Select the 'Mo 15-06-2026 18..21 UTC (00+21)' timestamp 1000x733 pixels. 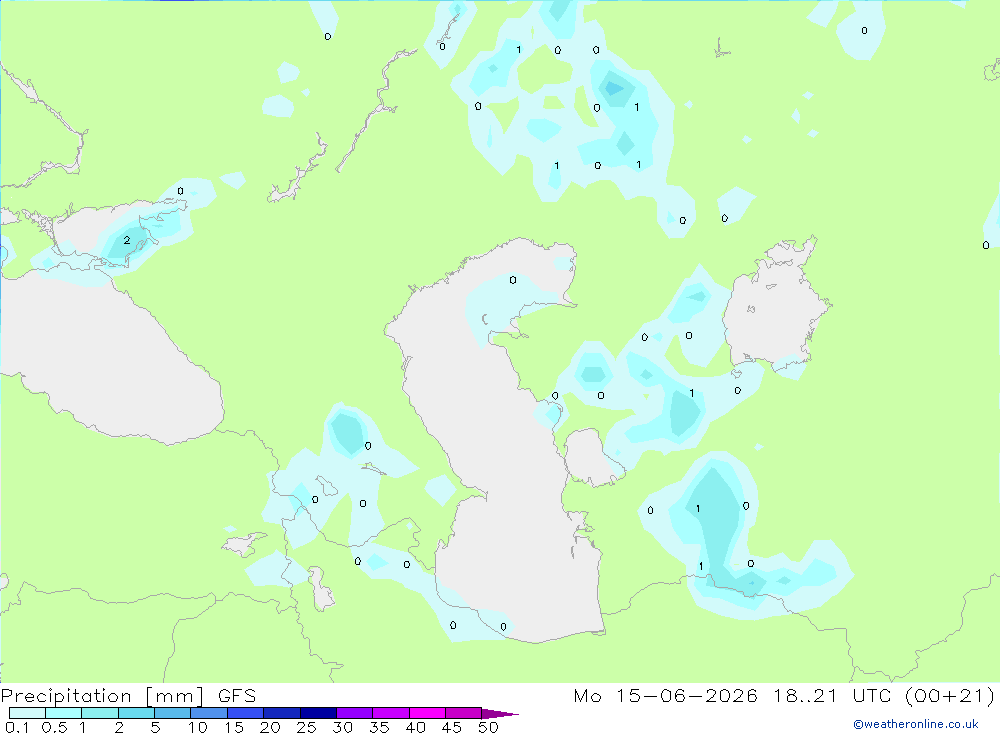coord(784,696)
